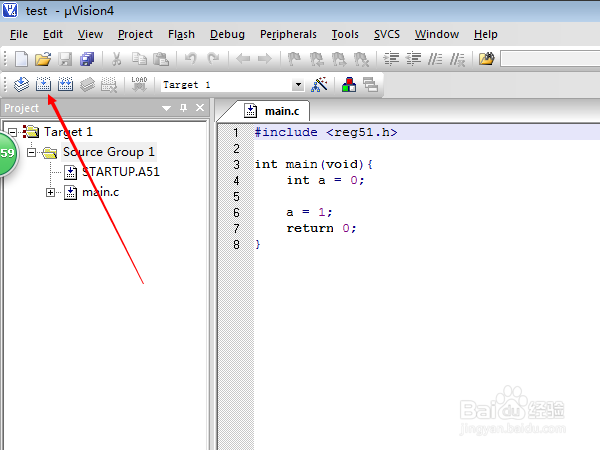Viewport: 600px width, 450px height.
Task: Download to flash with LOAD icon
Action: 139,84
